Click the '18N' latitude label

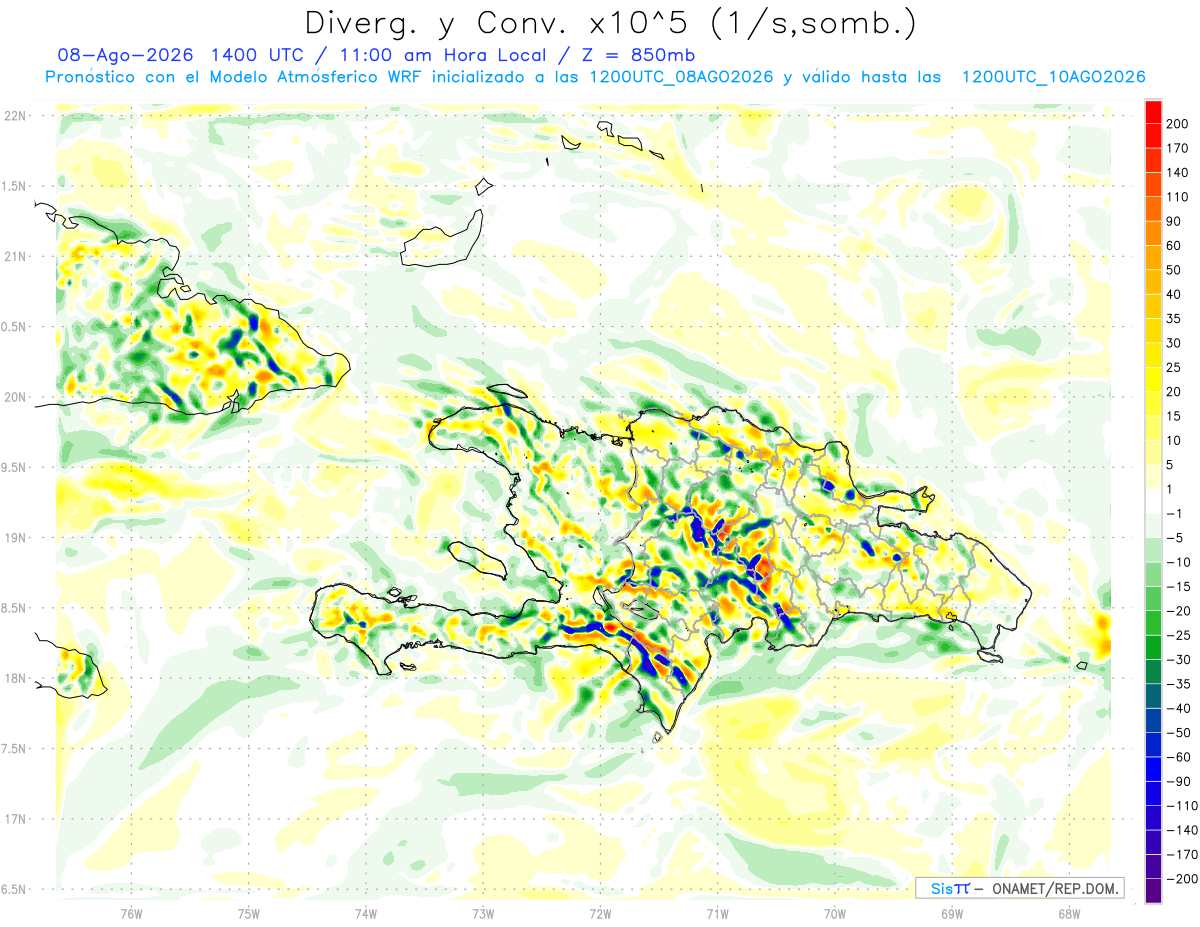tap(14, 678)
